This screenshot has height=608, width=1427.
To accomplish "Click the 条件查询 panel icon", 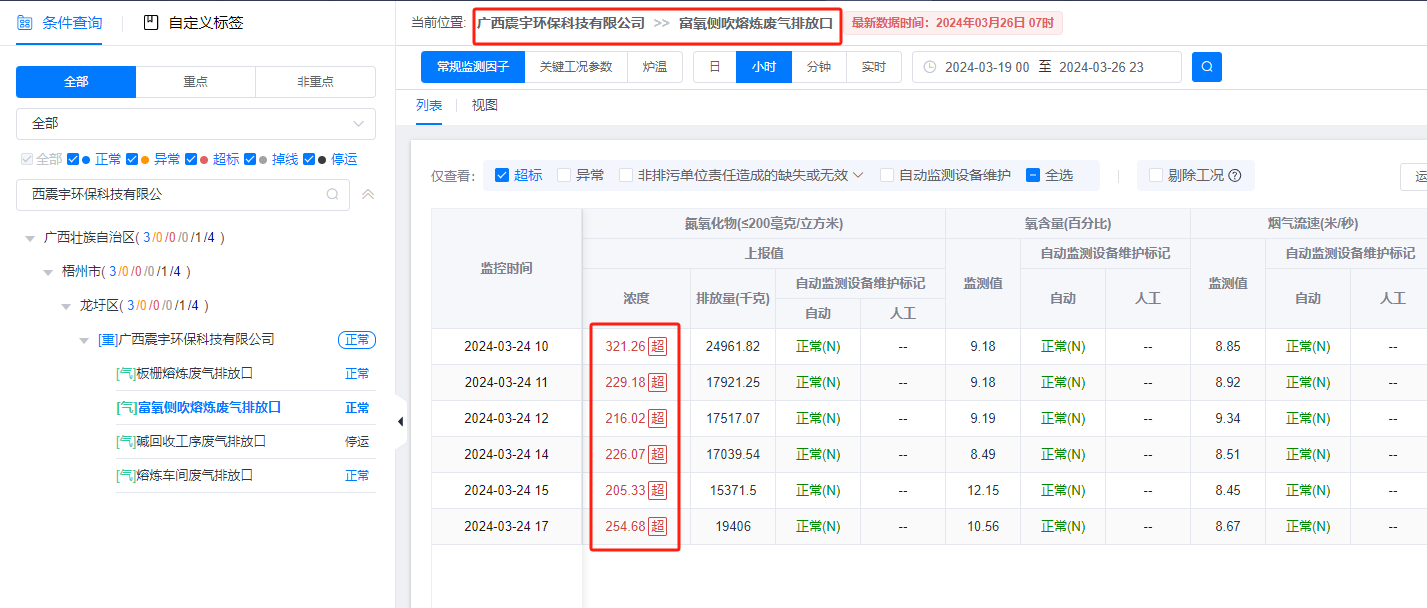I will tap(25, 22).
